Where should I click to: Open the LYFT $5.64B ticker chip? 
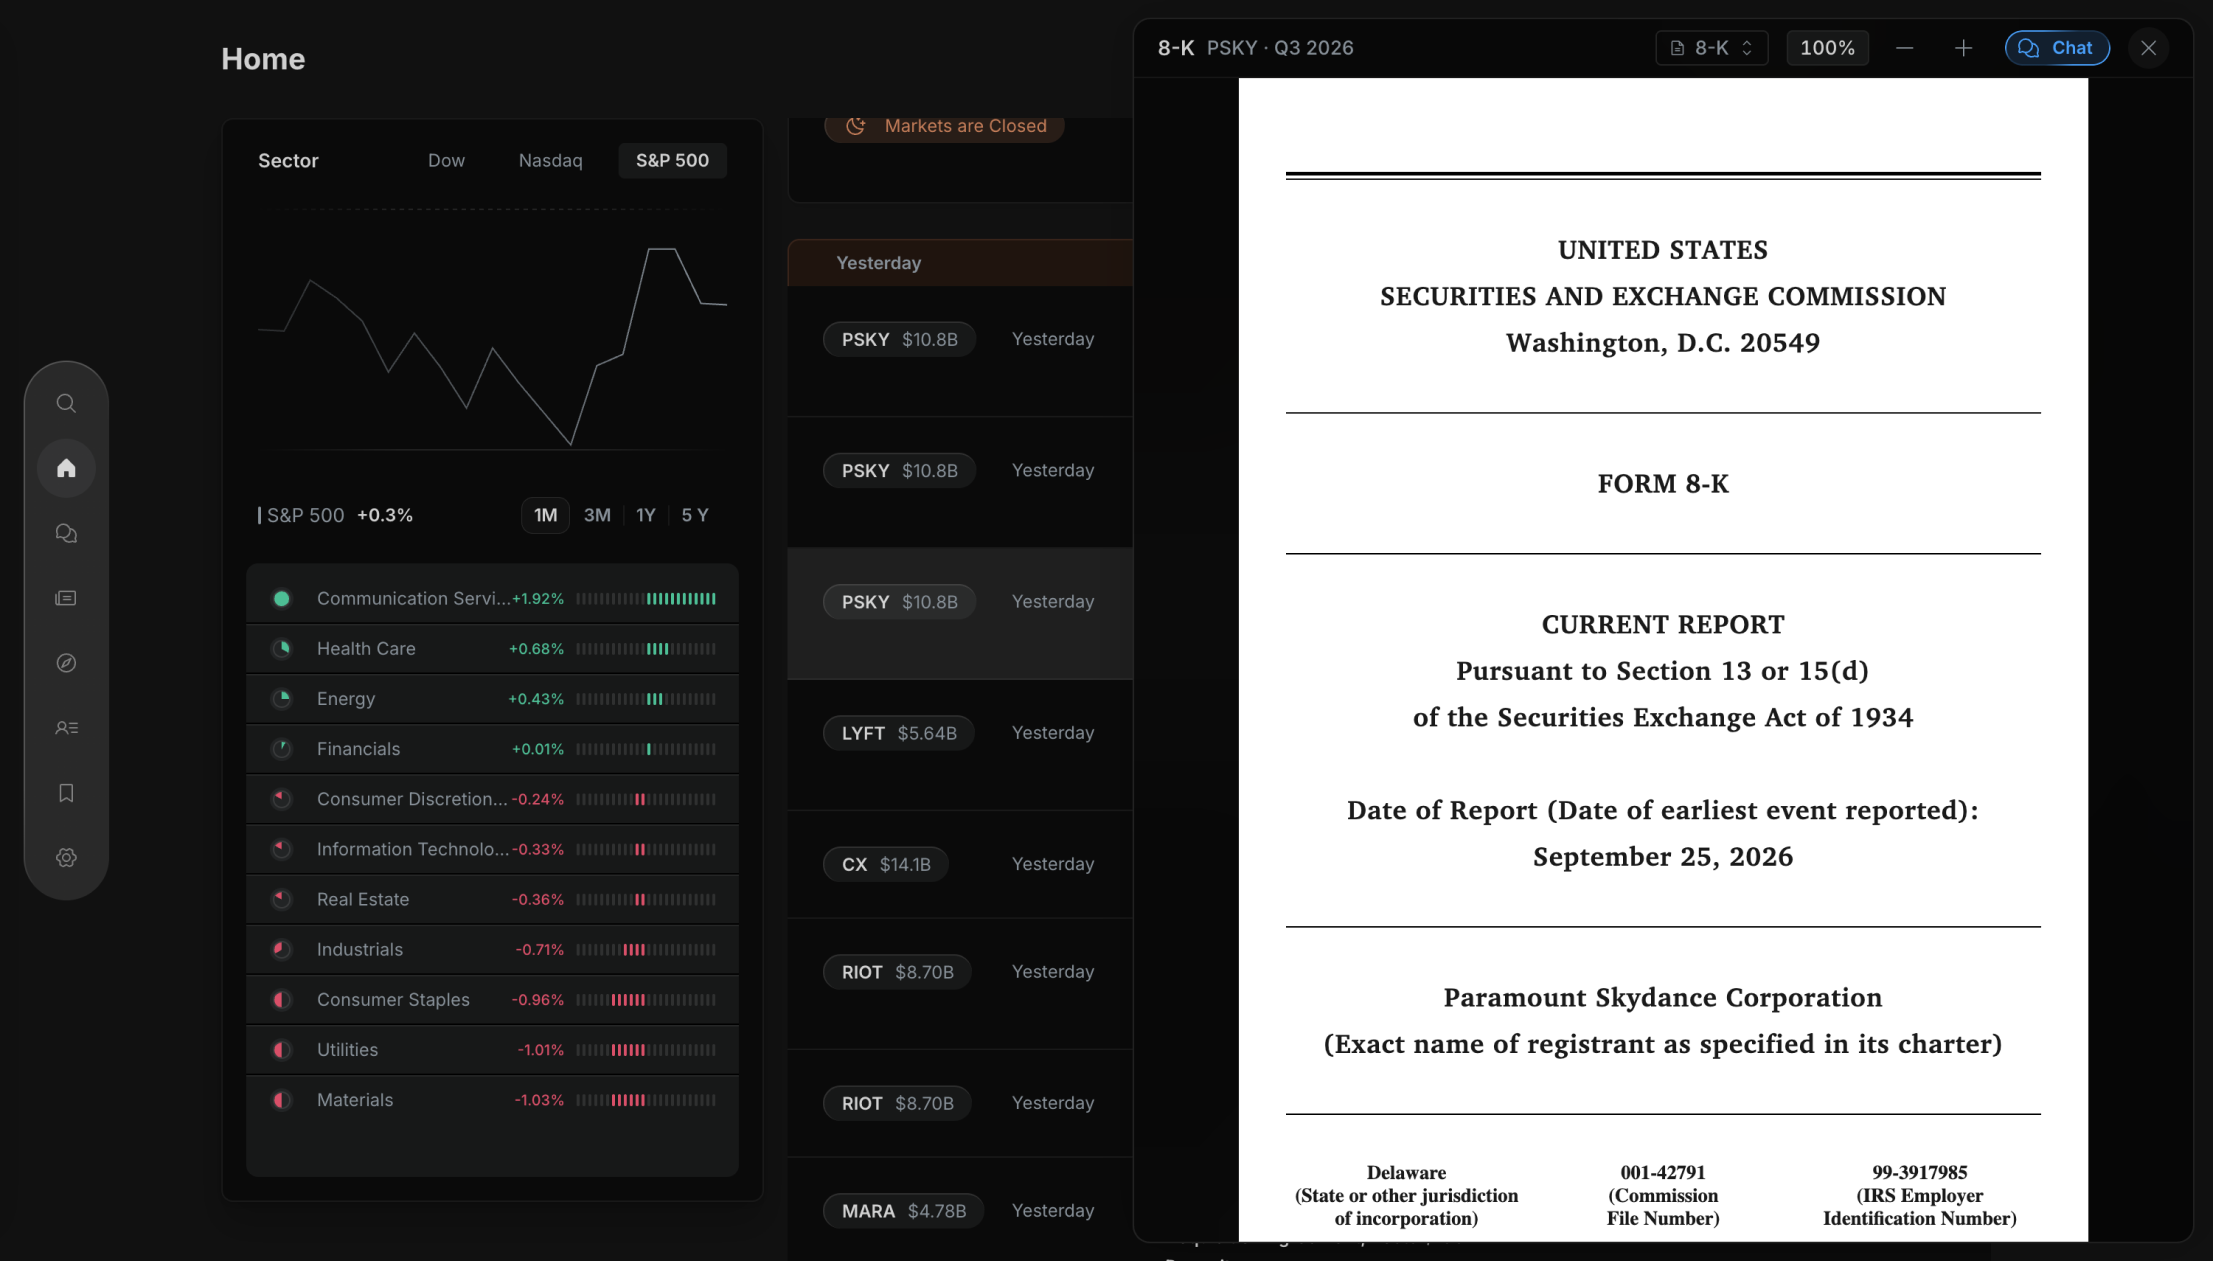pyautogui.click(x=898, y=733)
